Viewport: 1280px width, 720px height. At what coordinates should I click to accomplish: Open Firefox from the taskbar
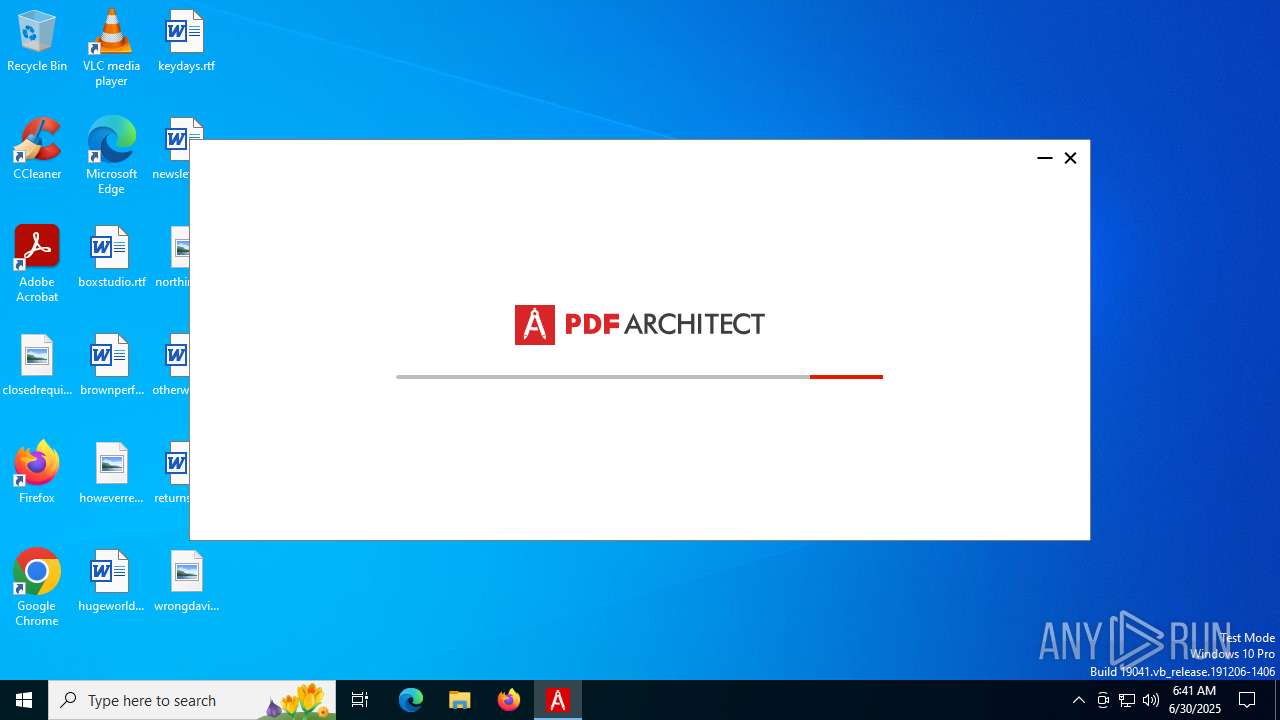(509, 700)
